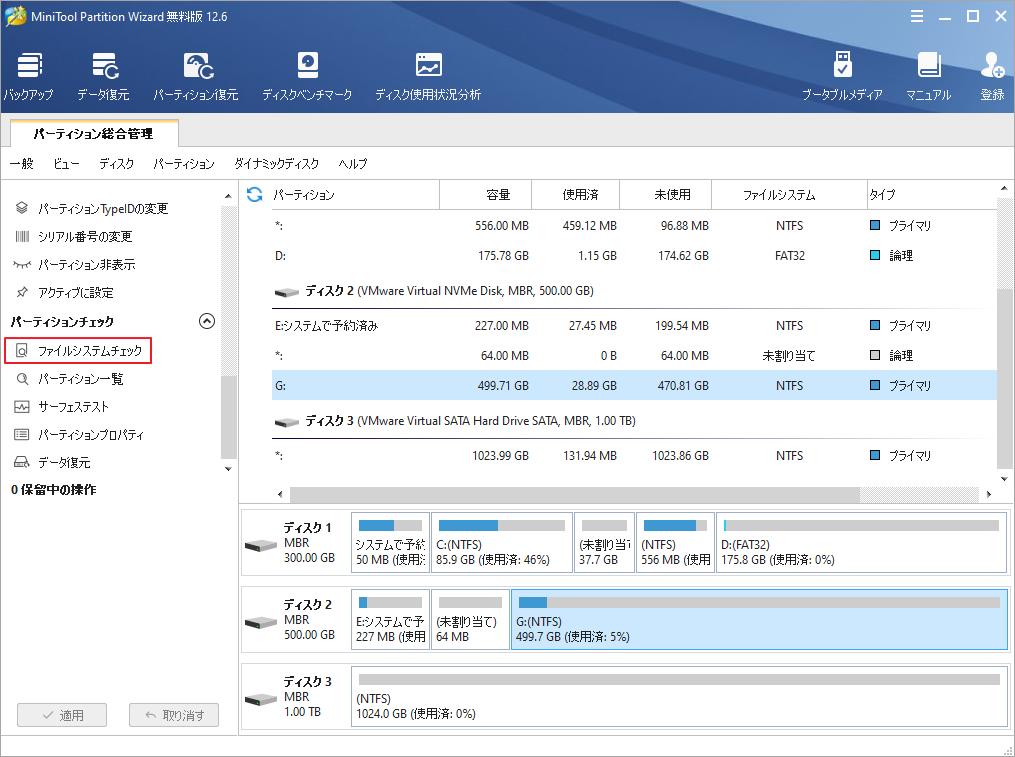
Task: Click the 適用 apply button
Action: (x=62, y=715)
